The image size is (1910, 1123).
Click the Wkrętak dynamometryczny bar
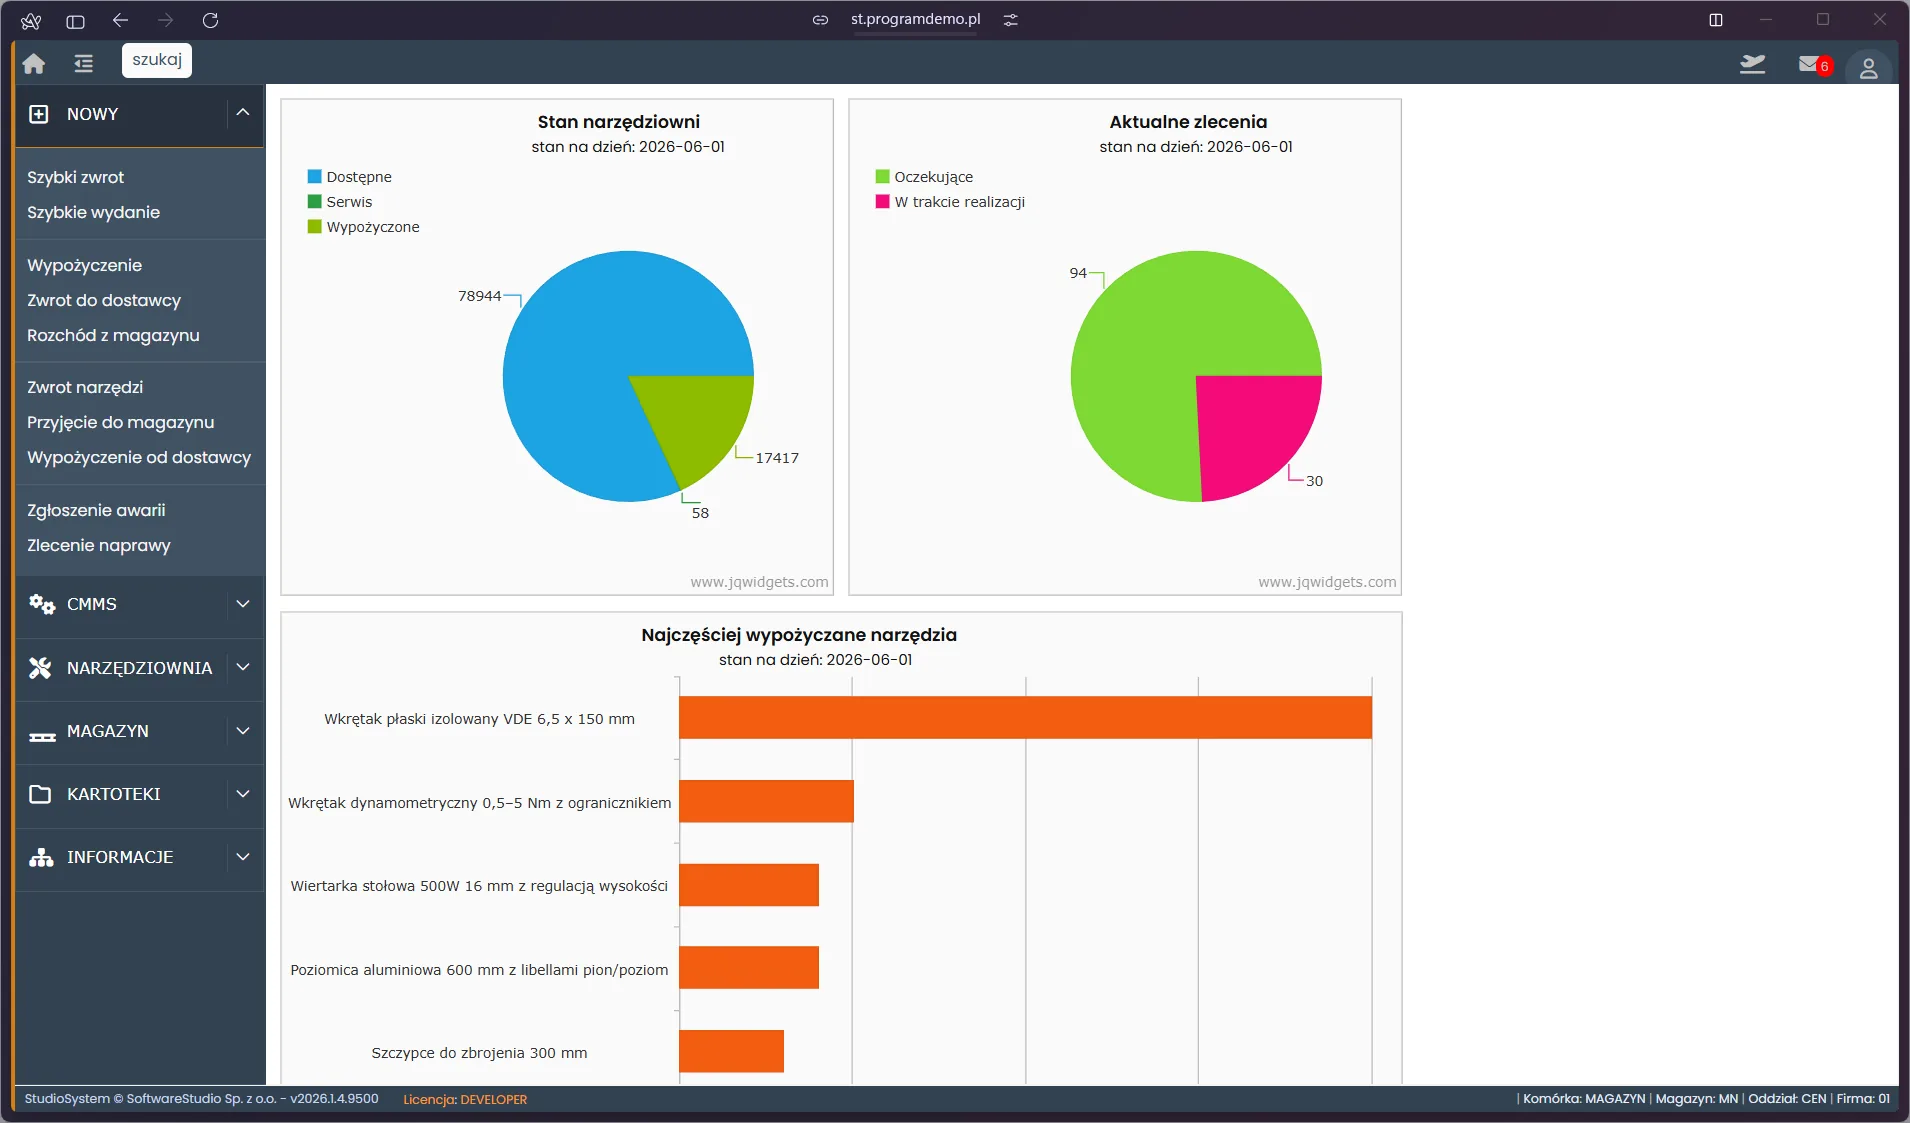[x=766, y=802]
